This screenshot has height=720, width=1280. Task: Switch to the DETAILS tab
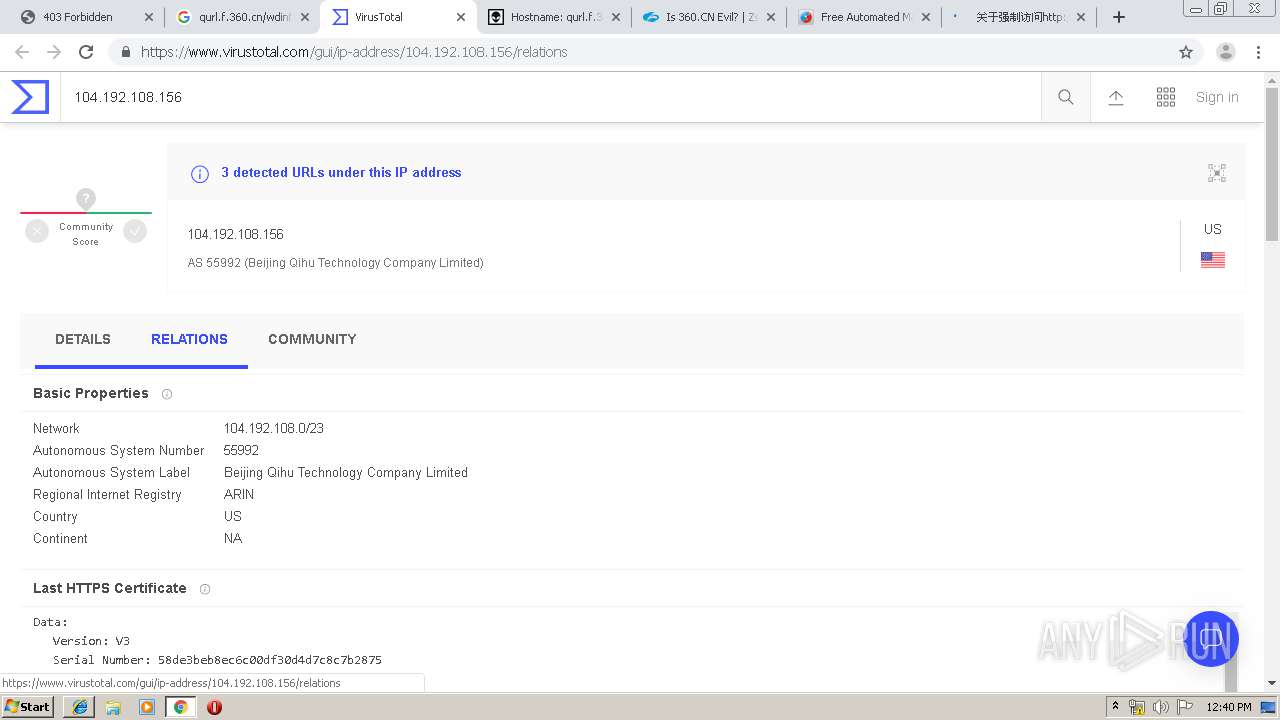pyautogui.click(x=83, y=339)
